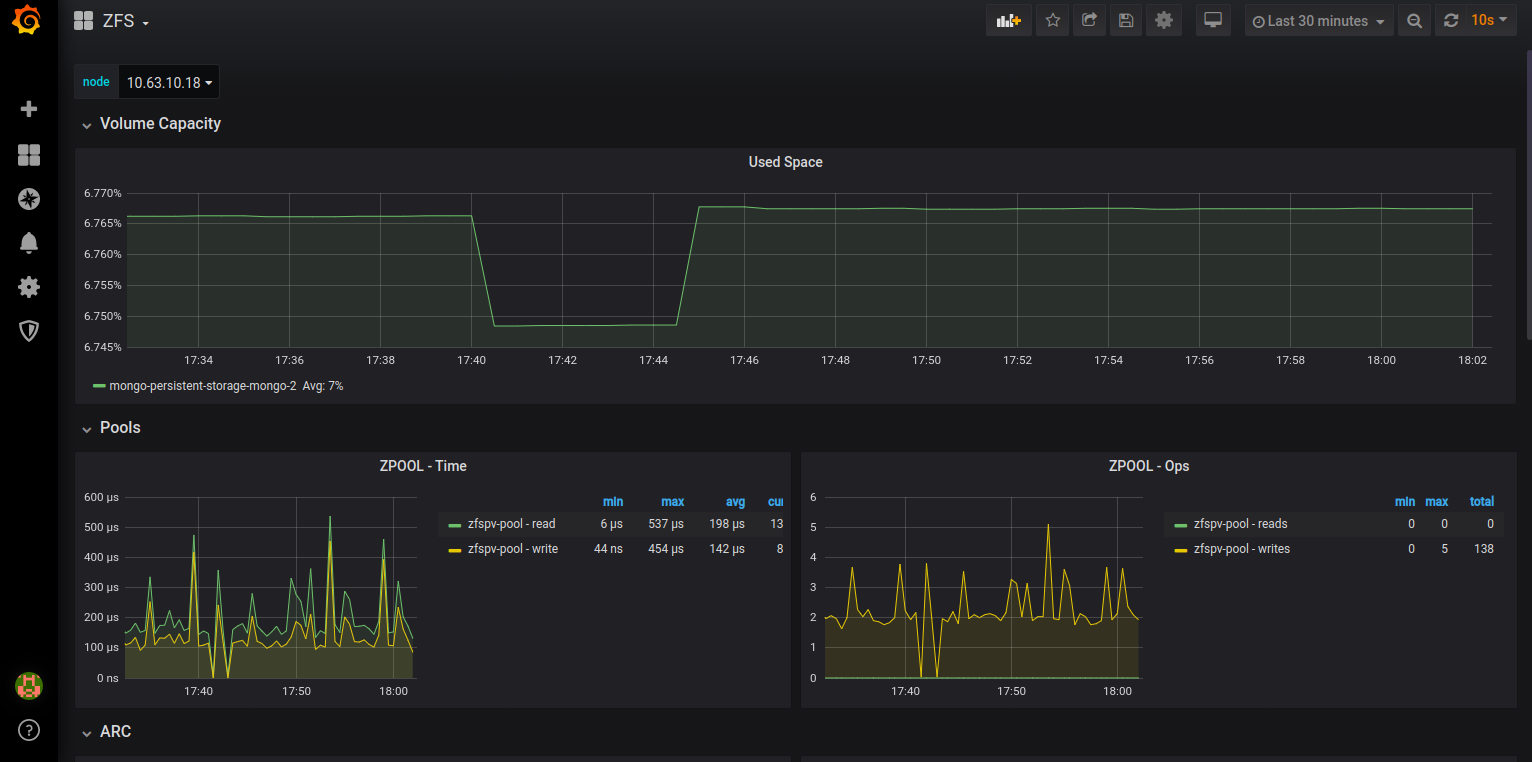Star this dashboard as favorite
This screenshot has width=1532, height=762.
pyautogui.click(x=1052, y=21)
